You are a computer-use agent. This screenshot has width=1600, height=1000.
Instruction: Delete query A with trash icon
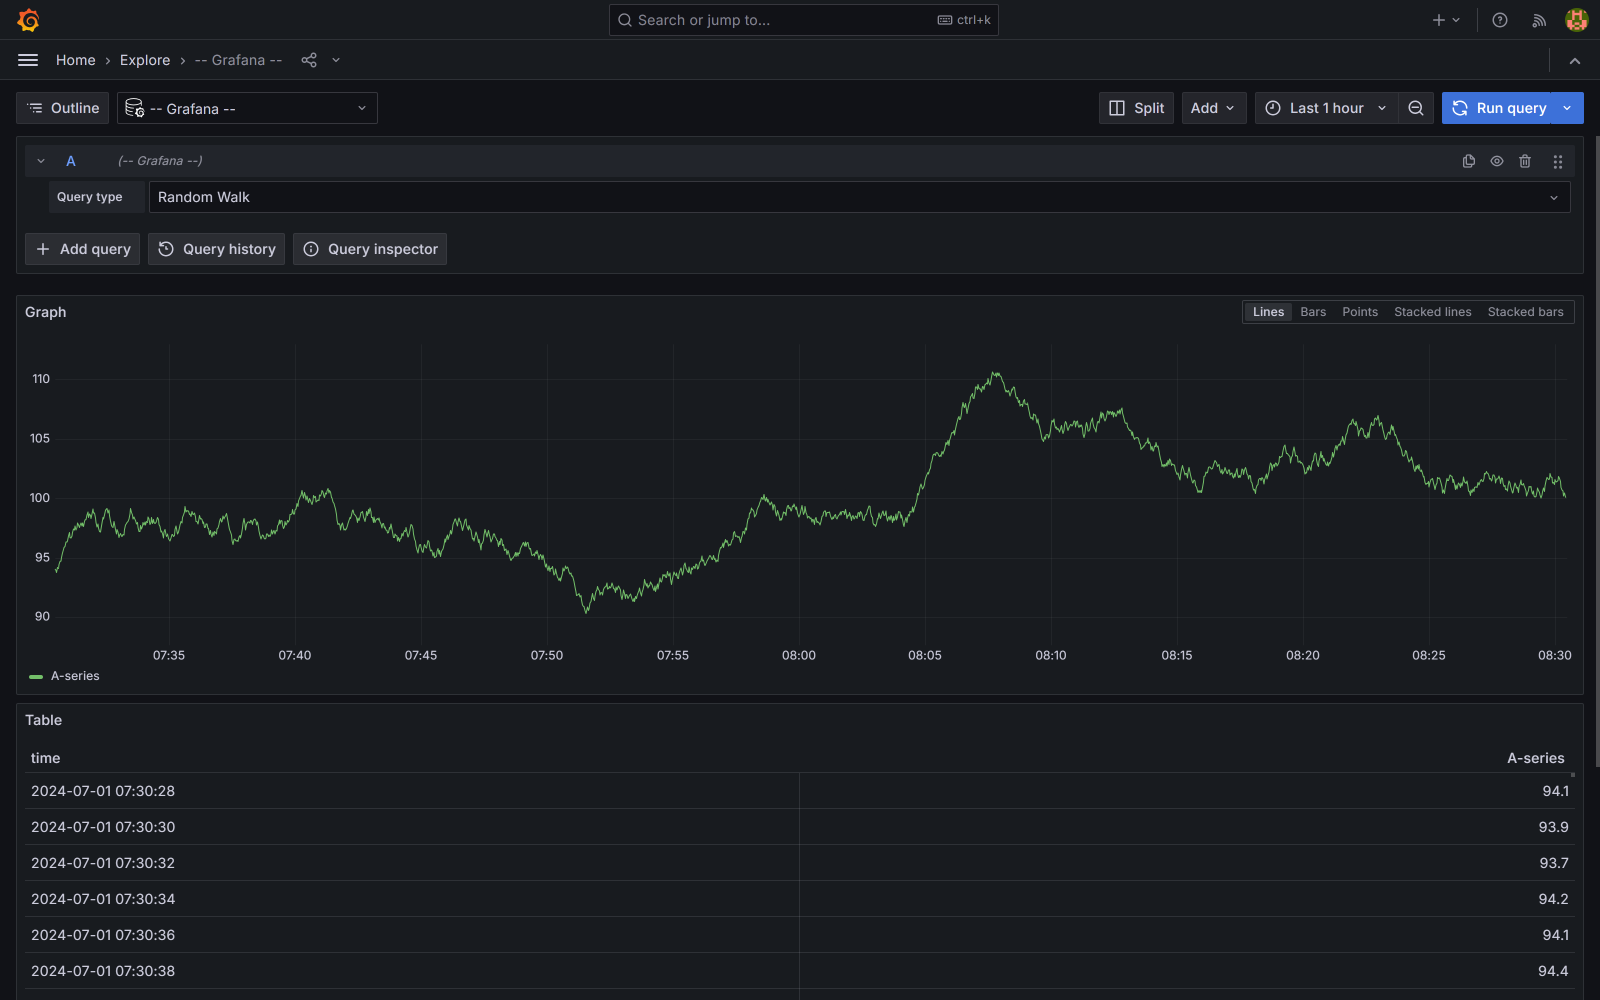coord(1525,161)
